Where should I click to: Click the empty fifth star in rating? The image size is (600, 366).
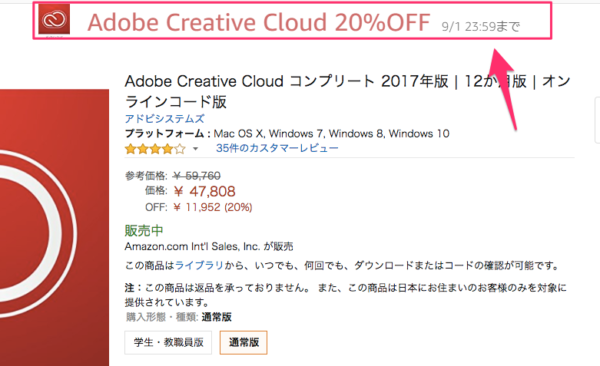(180, 149)
